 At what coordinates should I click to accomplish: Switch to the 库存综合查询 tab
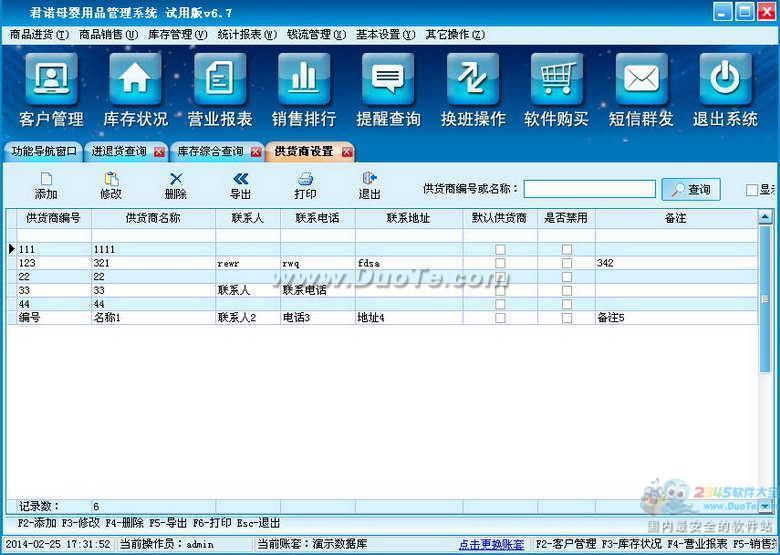click(210, 152)
